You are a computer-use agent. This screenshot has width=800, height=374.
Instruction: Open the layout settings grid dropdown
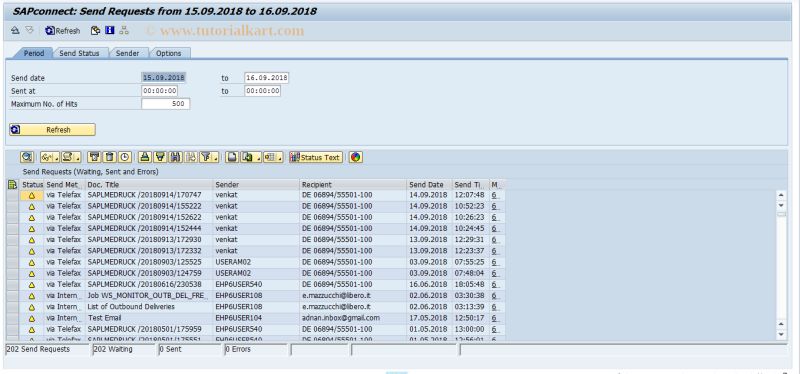273,157
